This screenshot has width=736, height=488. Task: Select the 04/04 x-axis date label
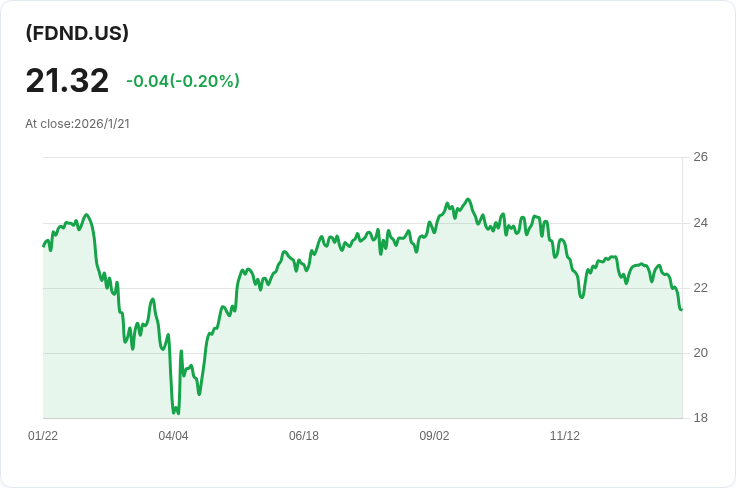(x=173, y=436)
